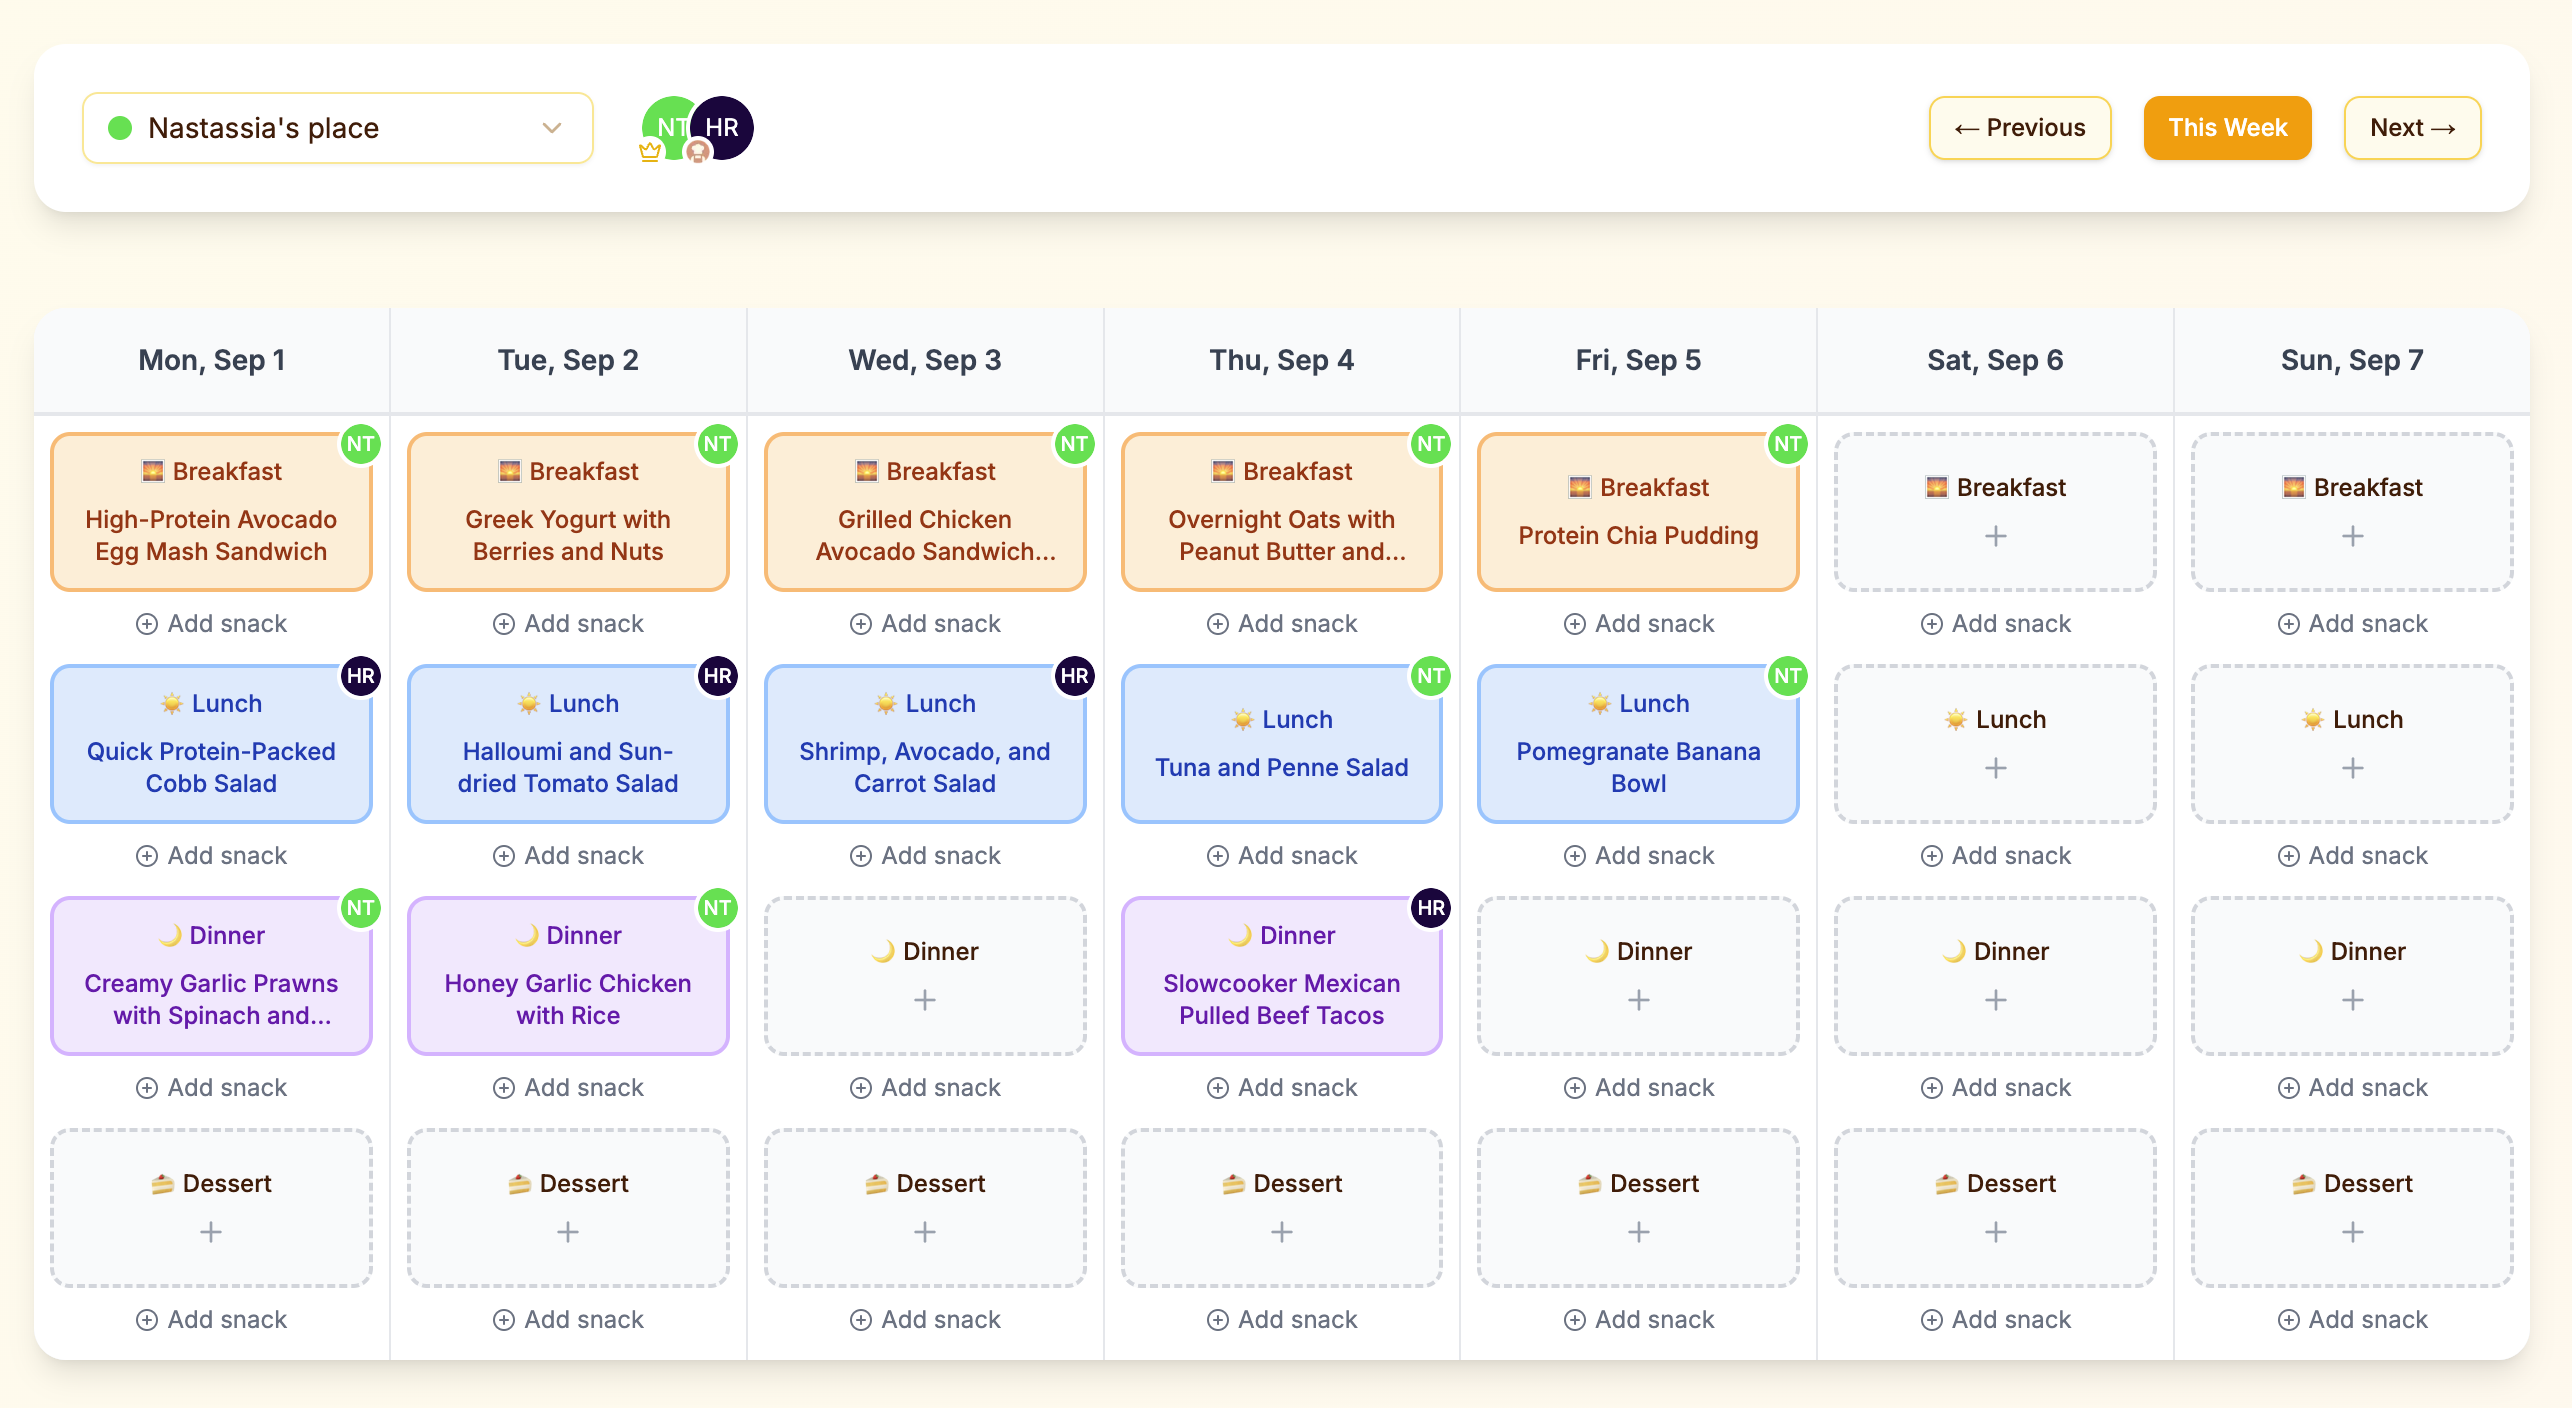
Task: Click the HR member avatar in header
Action: pos(723,127)
